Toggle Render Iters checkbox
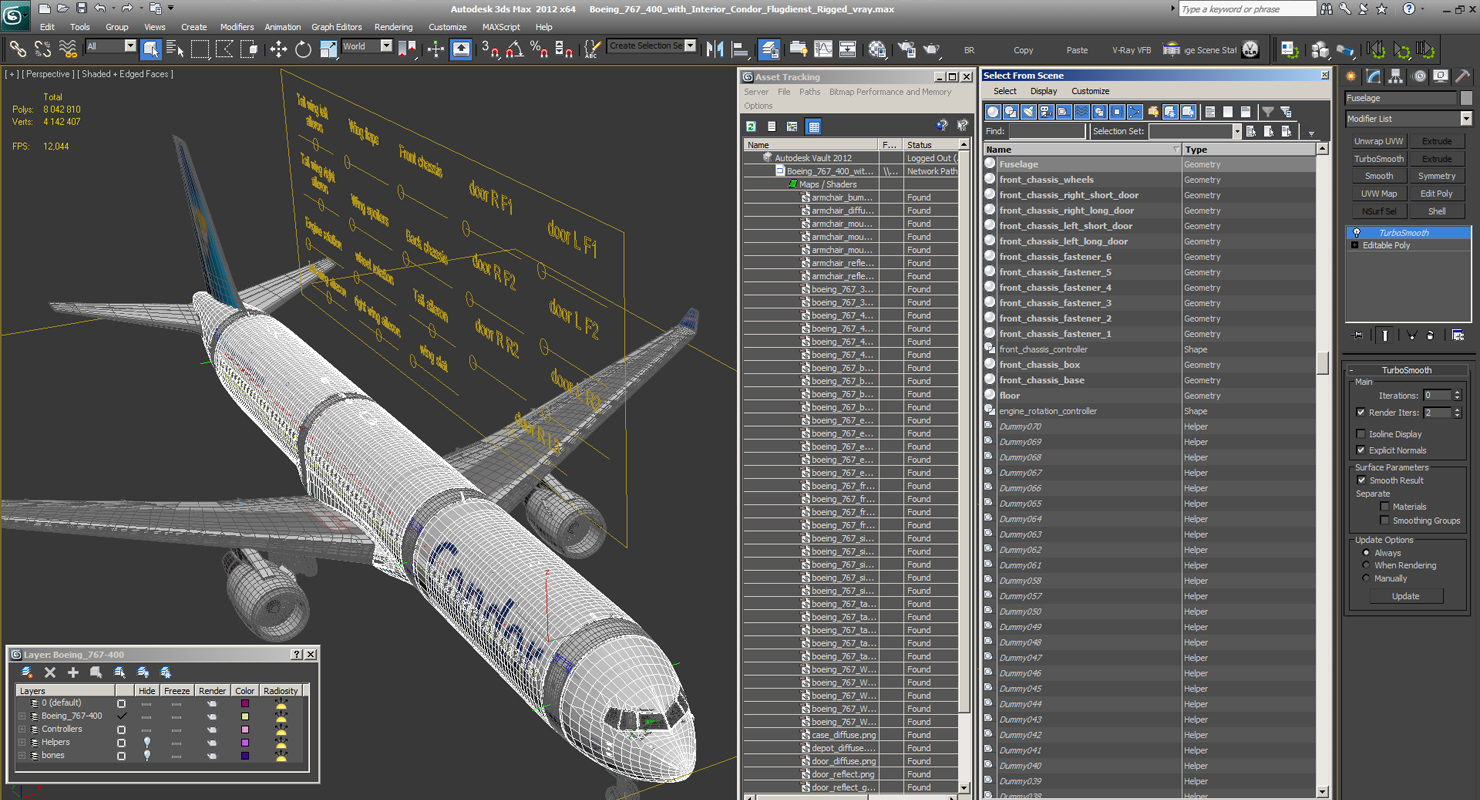 (x=1360, y=412)
